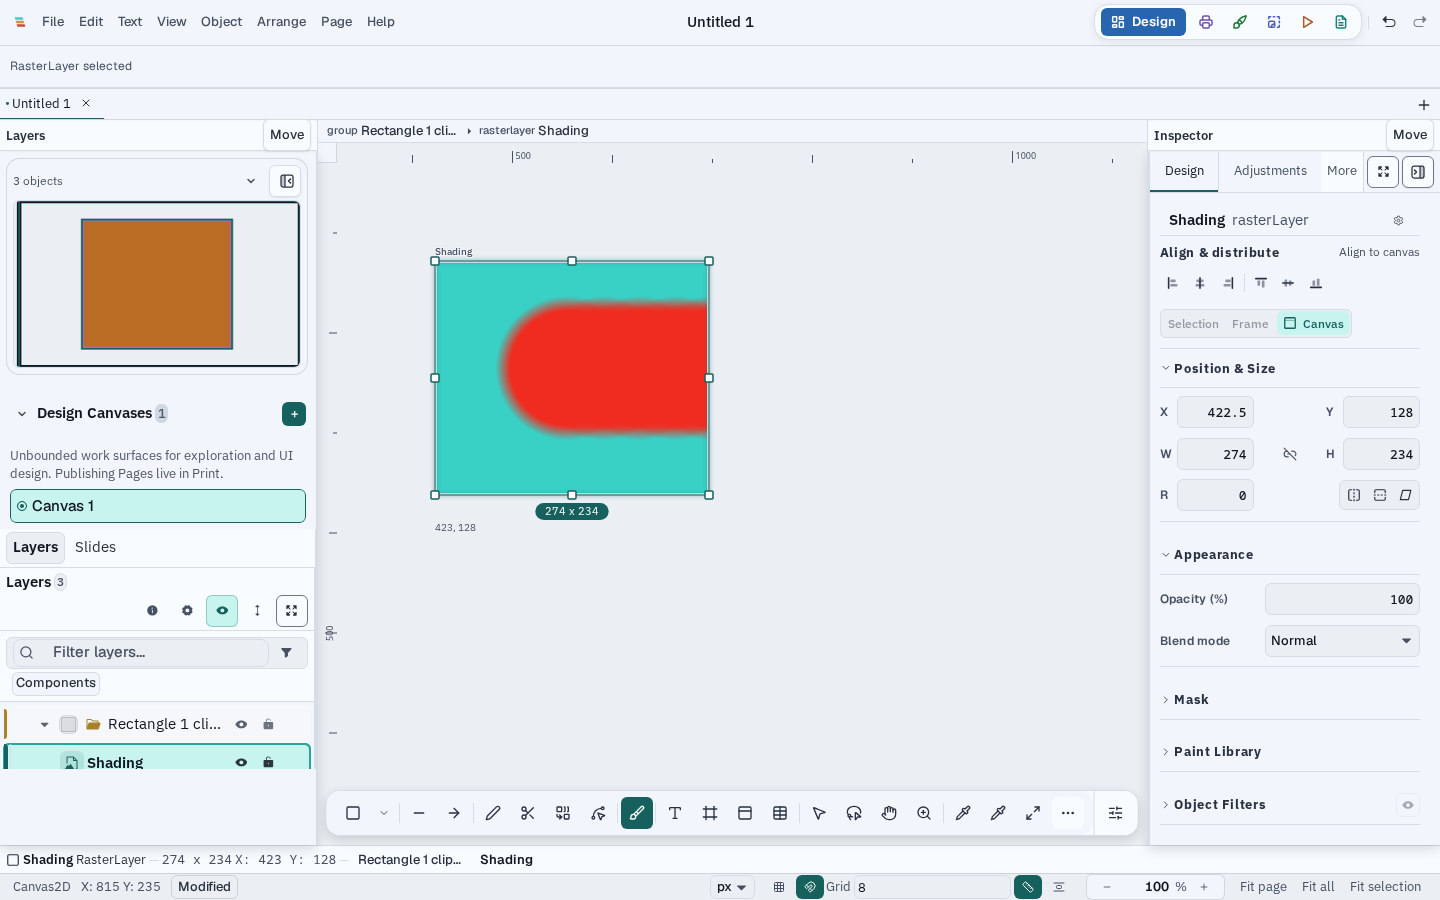Open the green paint brush mode
Image resolution: width=1440 pixels, height=900 pixels.
tap(1240, 22)
